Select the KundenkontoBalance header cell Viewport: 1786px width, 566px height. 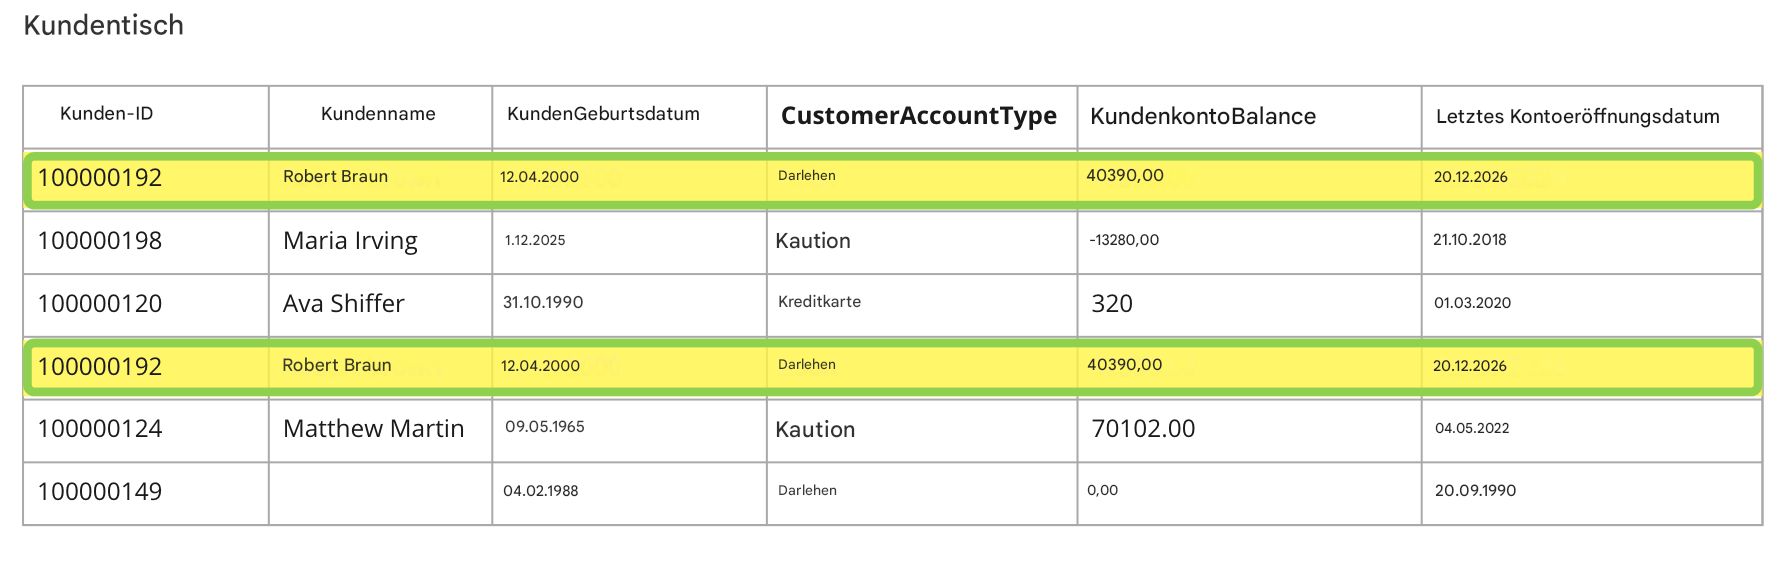1249,117
